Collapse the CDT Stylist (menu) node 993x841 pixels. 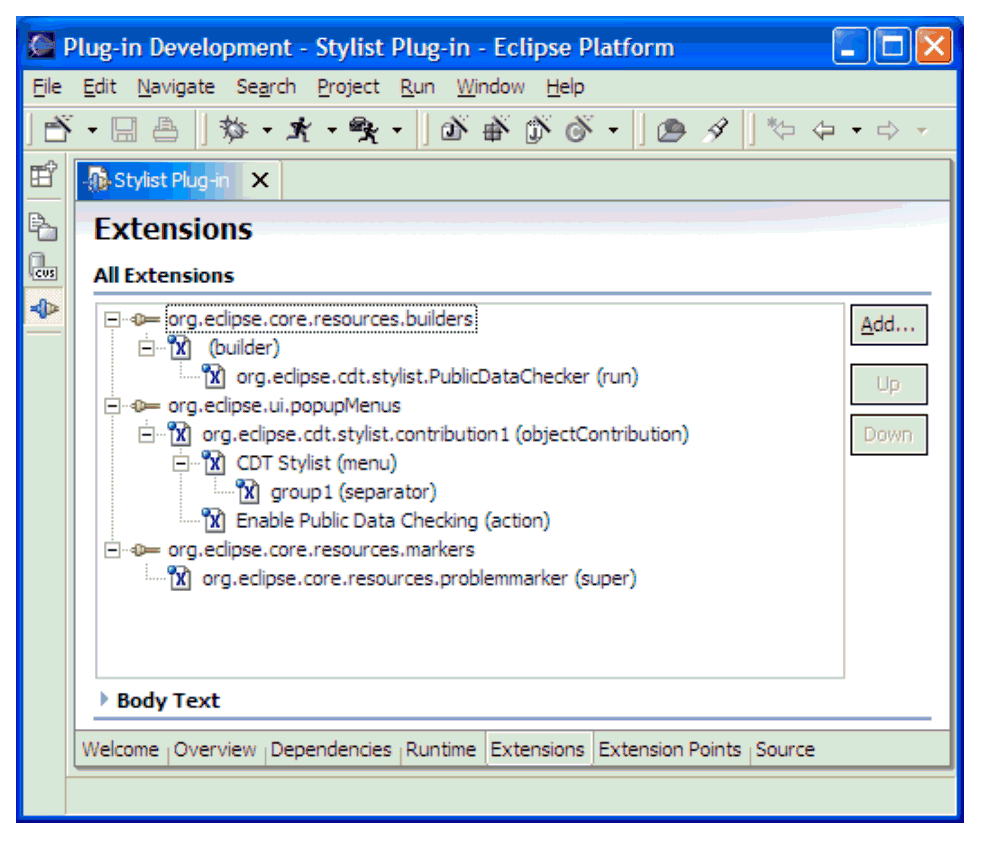point(181,463)
